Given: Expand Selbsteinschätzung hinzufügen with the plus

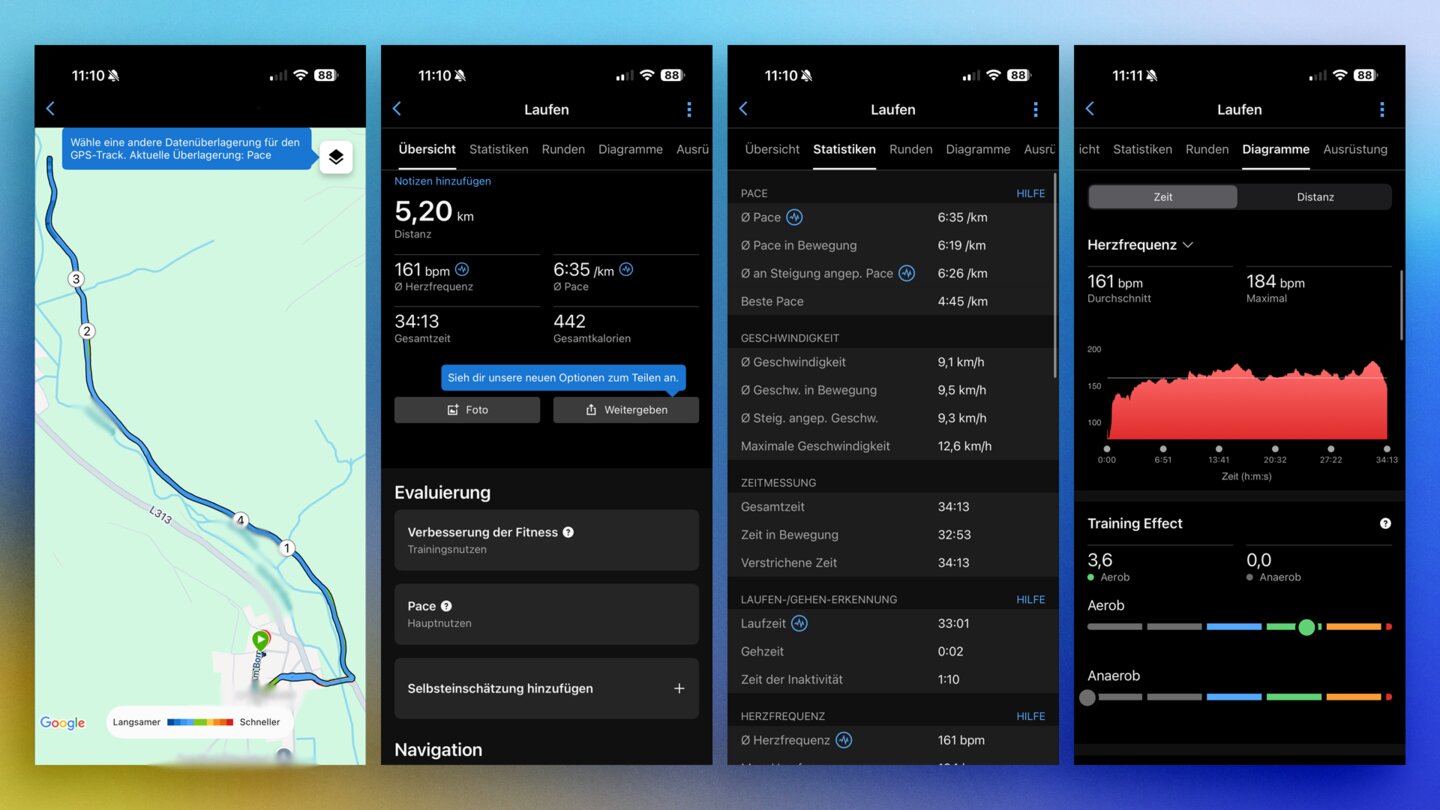Looking at the screenshot, I should pyautogui.click(x=679, y=688).
